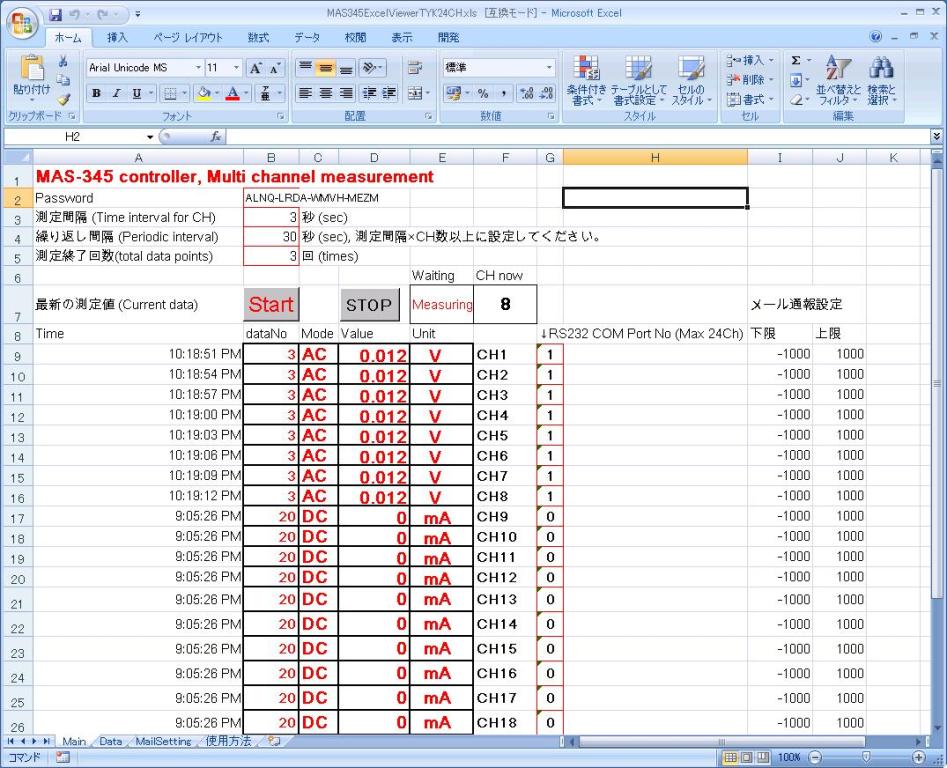Click the zoom slider handle
This screenshot has height=768, width=947.
click(867, 757)
